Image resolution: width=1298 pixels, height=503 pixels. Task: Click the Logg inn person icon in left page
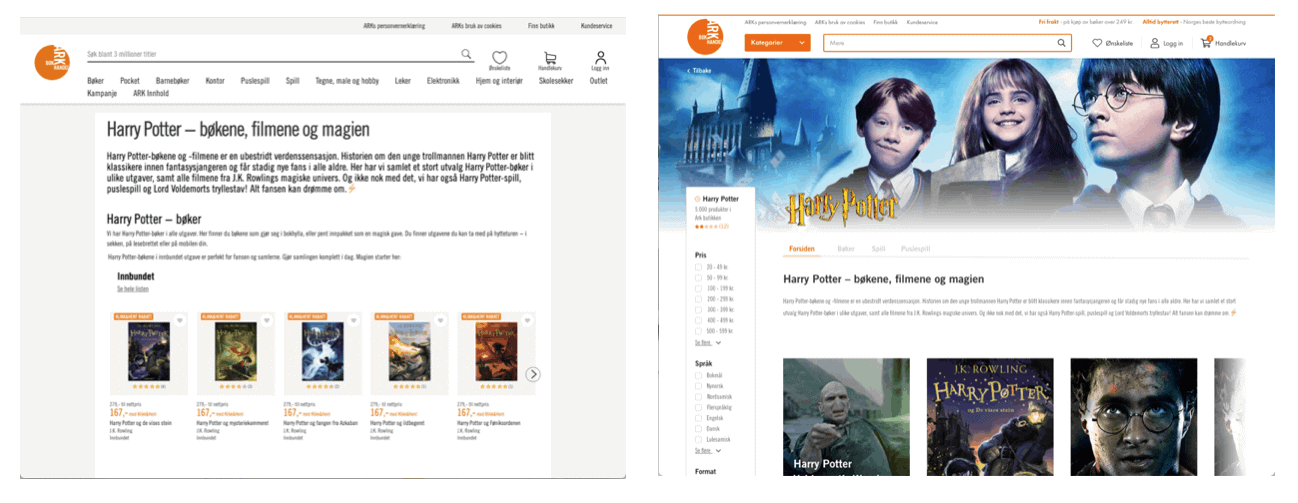tap(600, 57)
